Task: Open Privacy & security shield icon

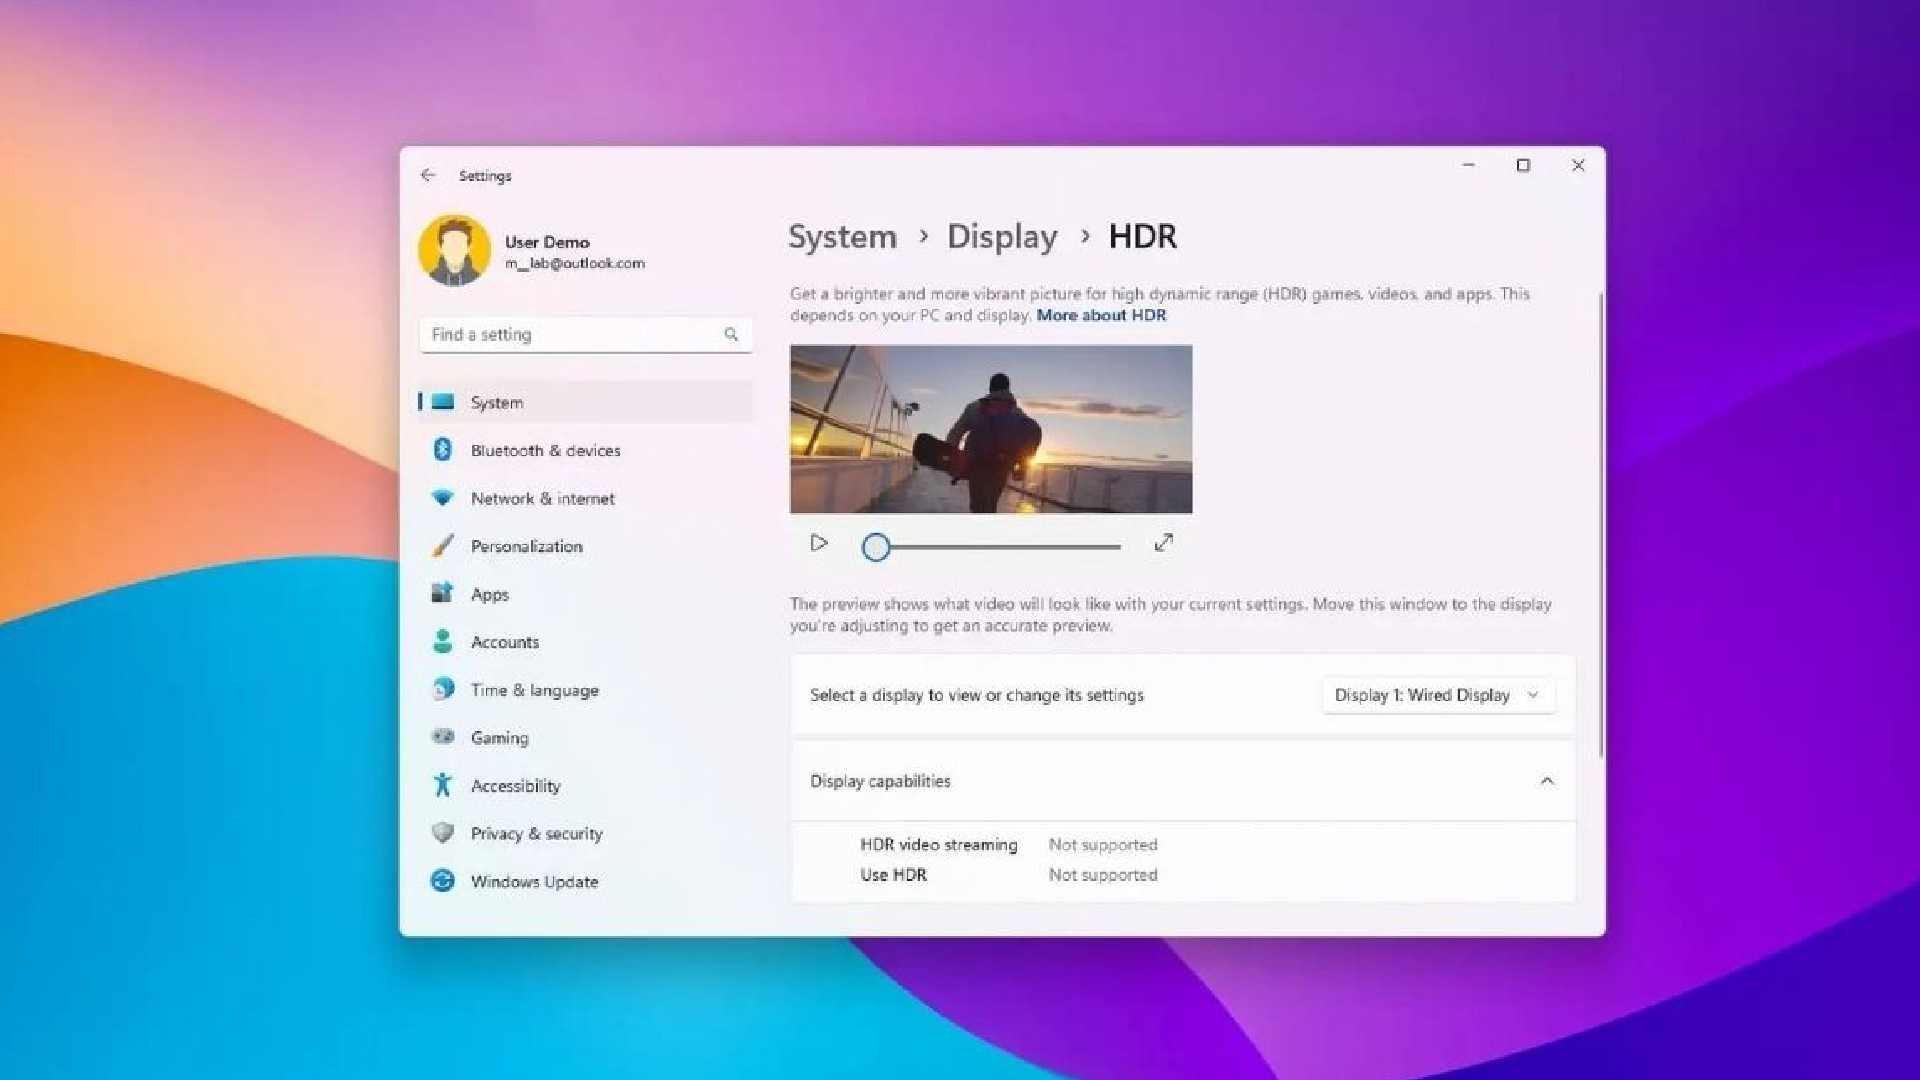Action: 442,833
